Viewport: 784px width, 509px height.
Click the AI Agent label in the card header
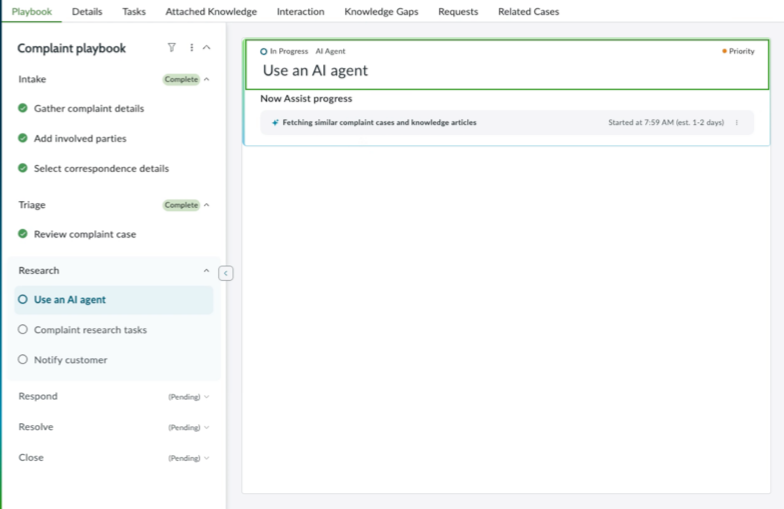click(x=330, y=52)
